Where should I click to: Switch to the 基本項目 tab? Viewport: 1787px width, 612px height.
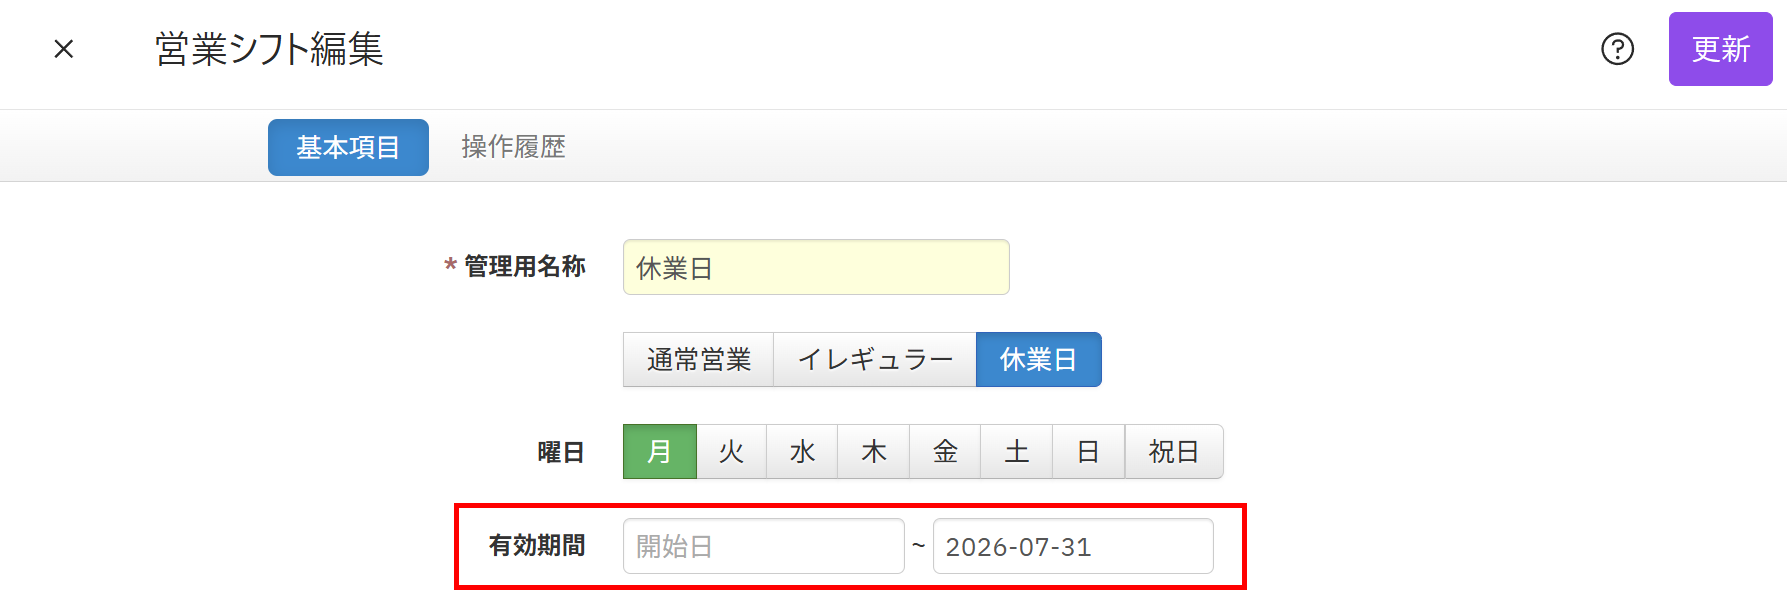(348, 147)
